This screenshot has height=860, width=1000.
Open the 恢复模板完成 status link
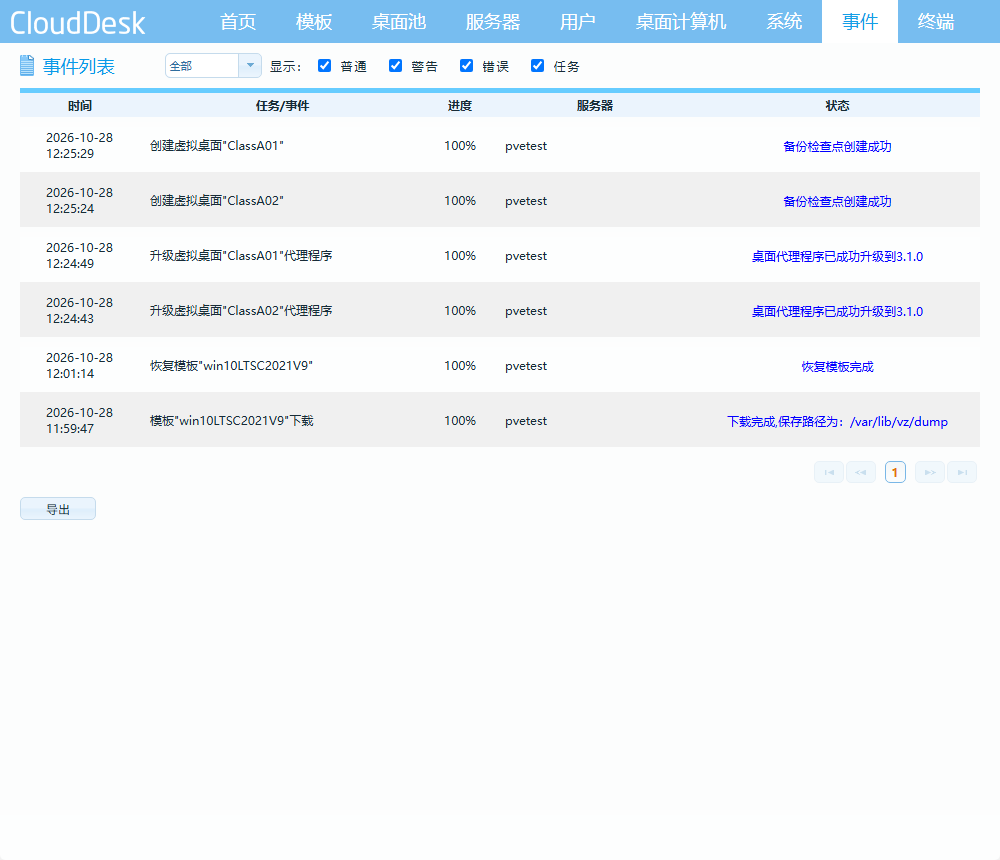point(837,366)
